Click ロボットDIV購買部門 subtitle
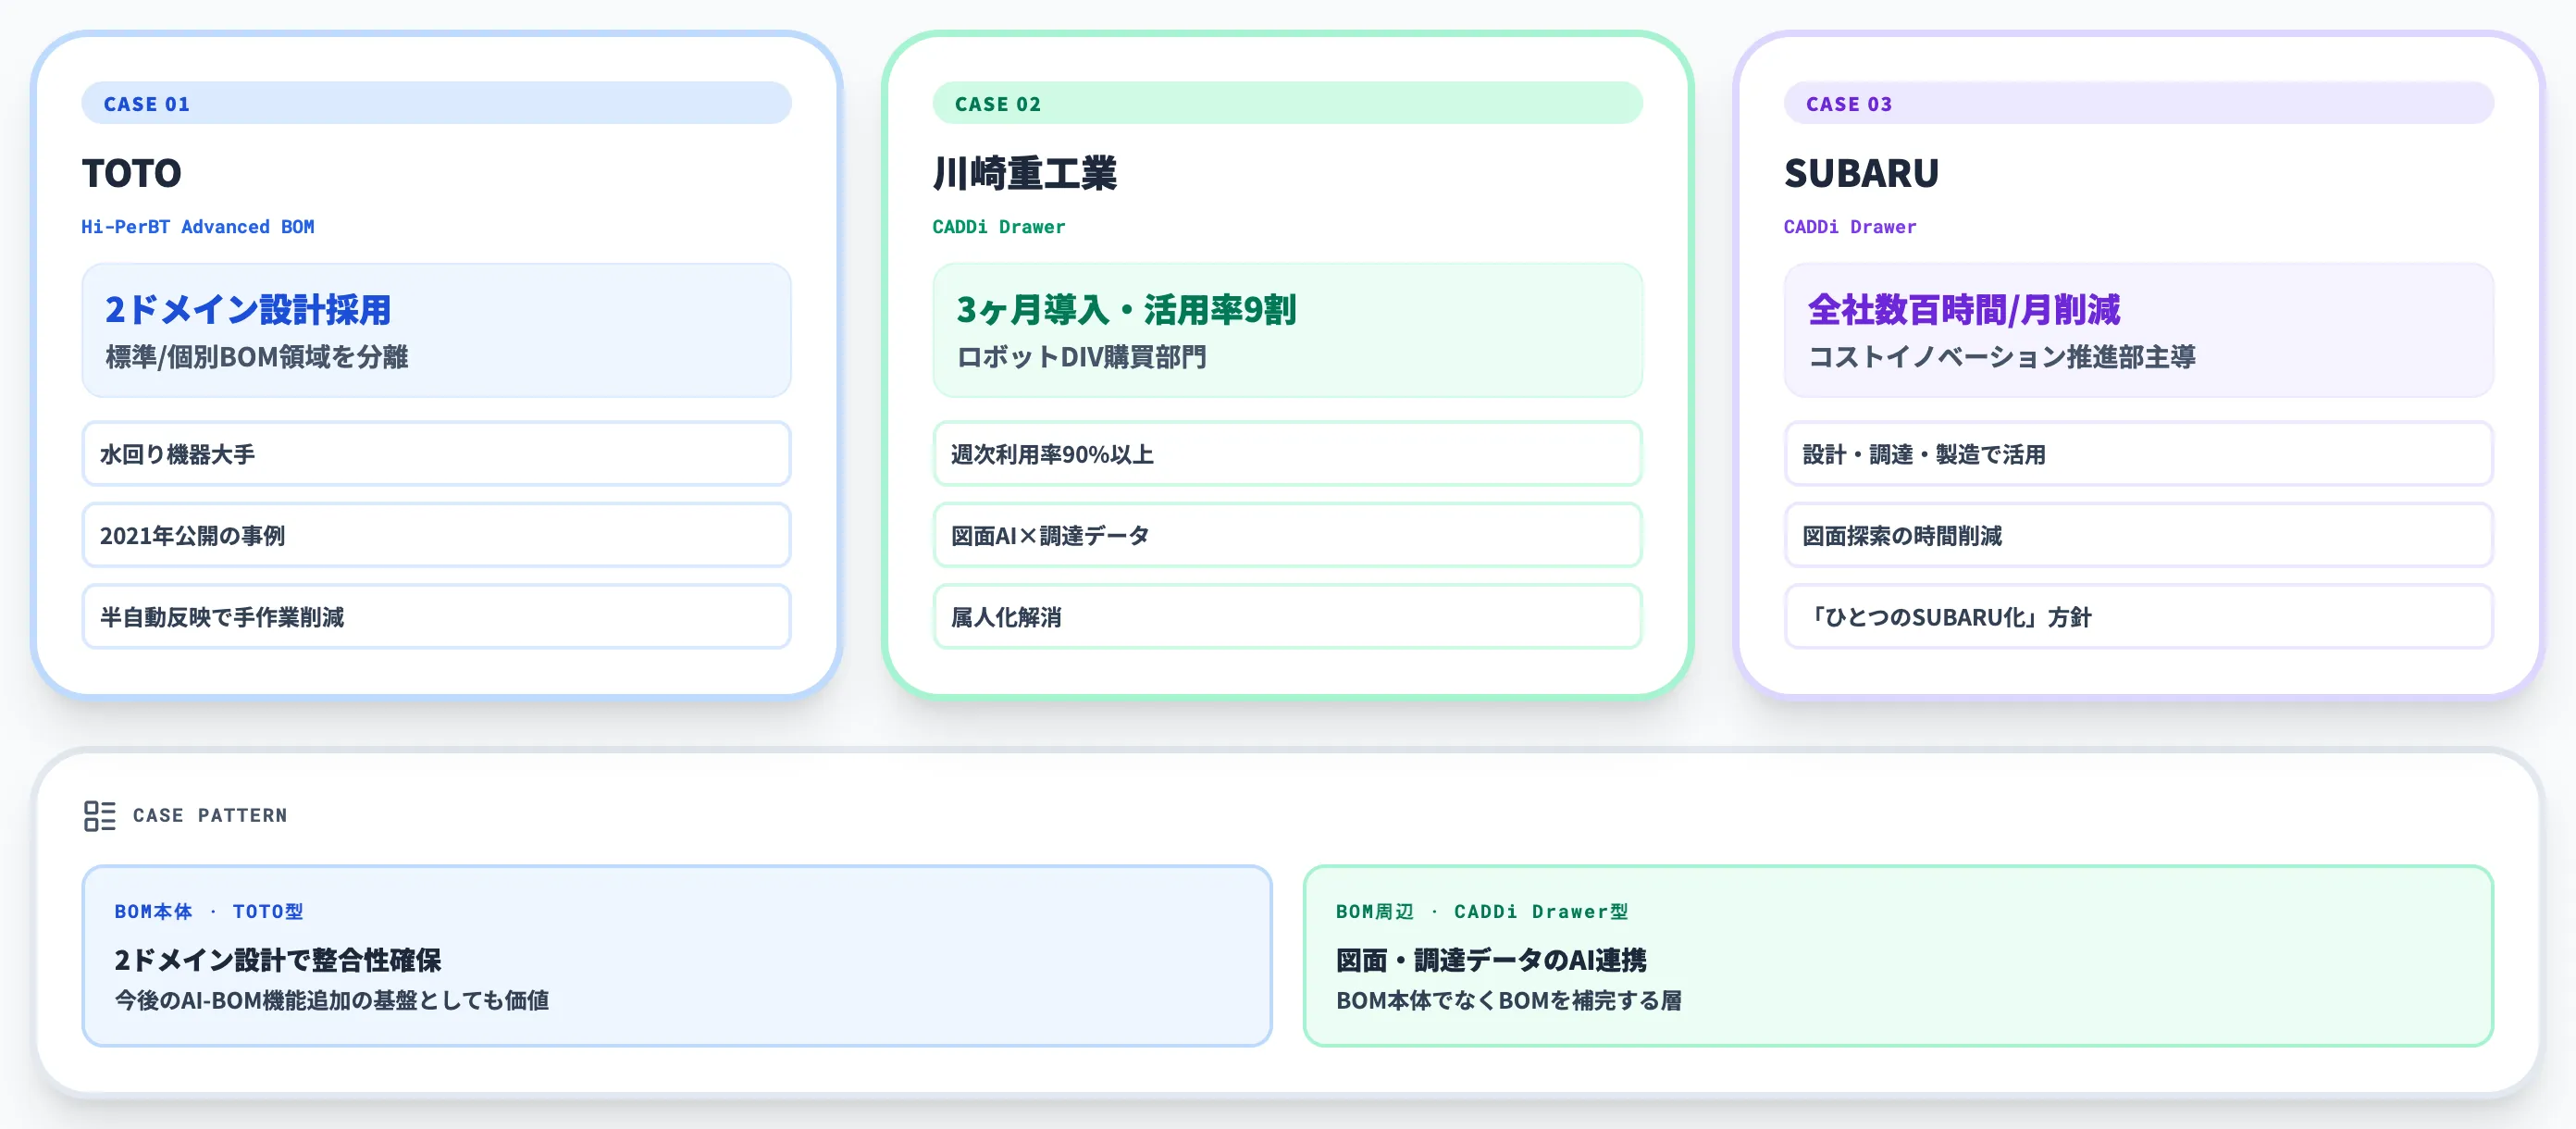The image size is (2576, 1129). click(1082, 357)
